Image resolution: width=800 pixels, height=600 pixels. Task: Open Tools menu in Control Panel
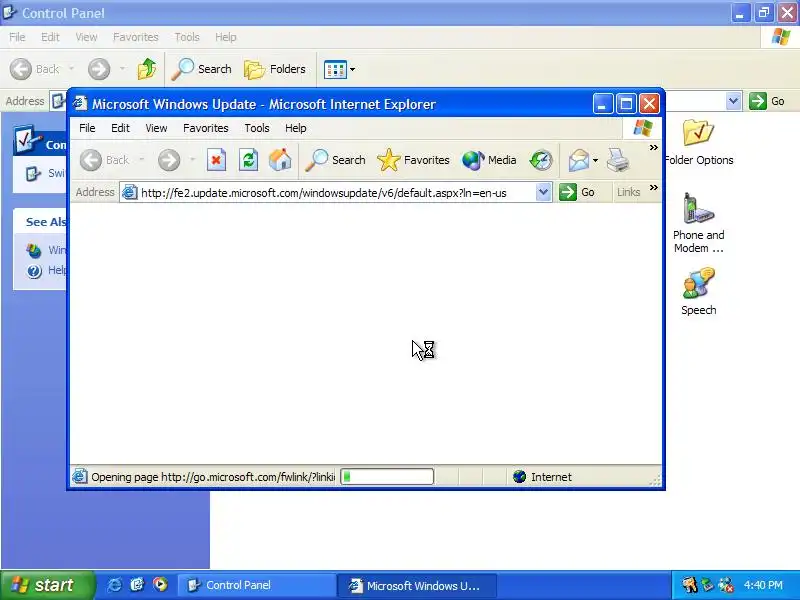coord(187,37)
